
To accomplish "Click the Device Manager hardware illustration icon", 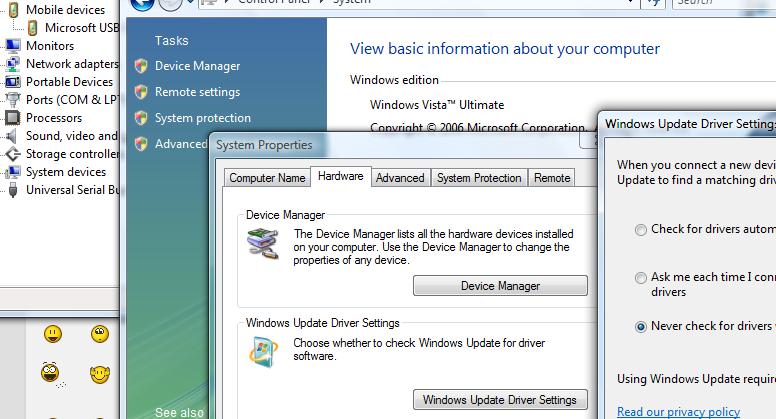I will pyautogui.click(x=263, y=243).
